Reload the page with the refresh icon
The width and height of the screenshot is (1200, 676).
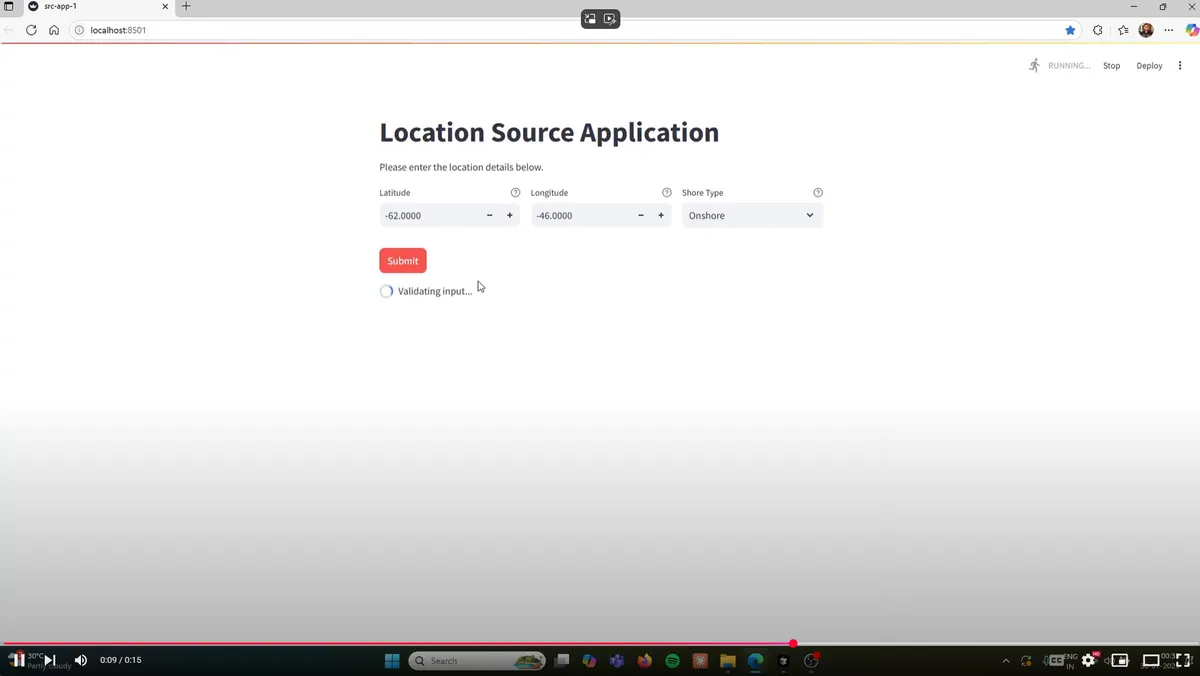pos(31,30)
